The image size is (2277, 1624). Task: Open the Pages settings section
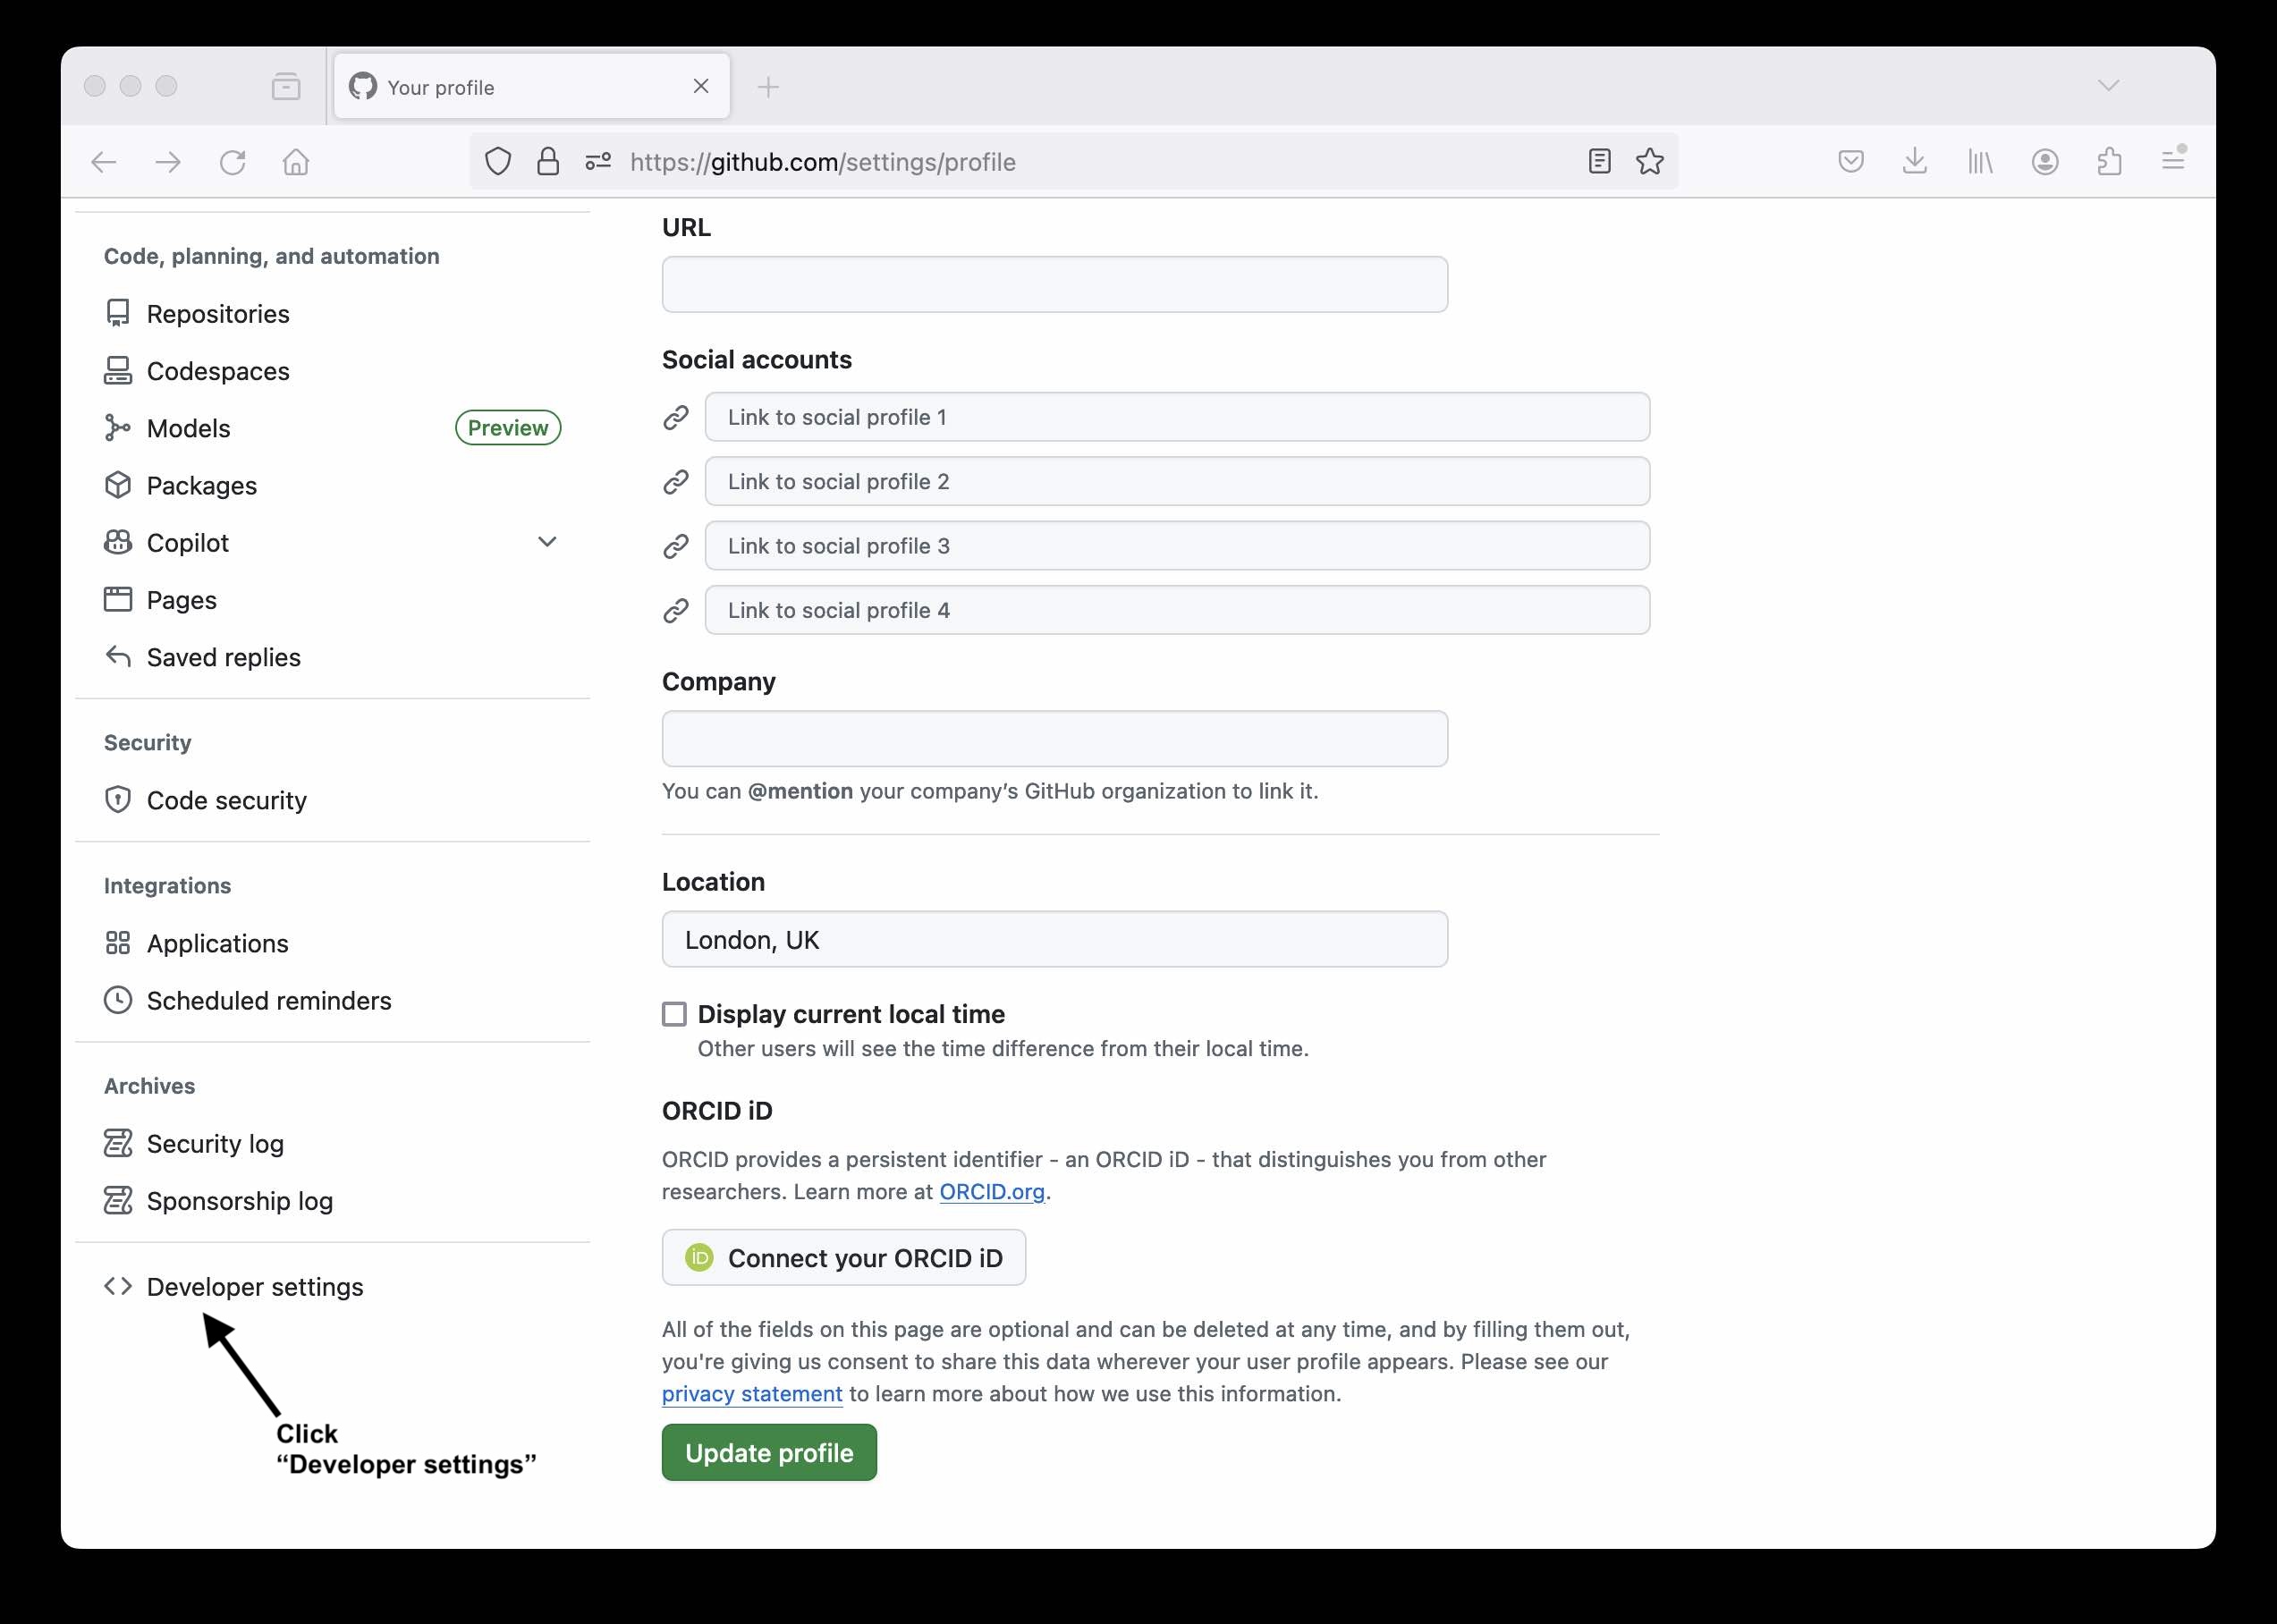coord(181,599)
